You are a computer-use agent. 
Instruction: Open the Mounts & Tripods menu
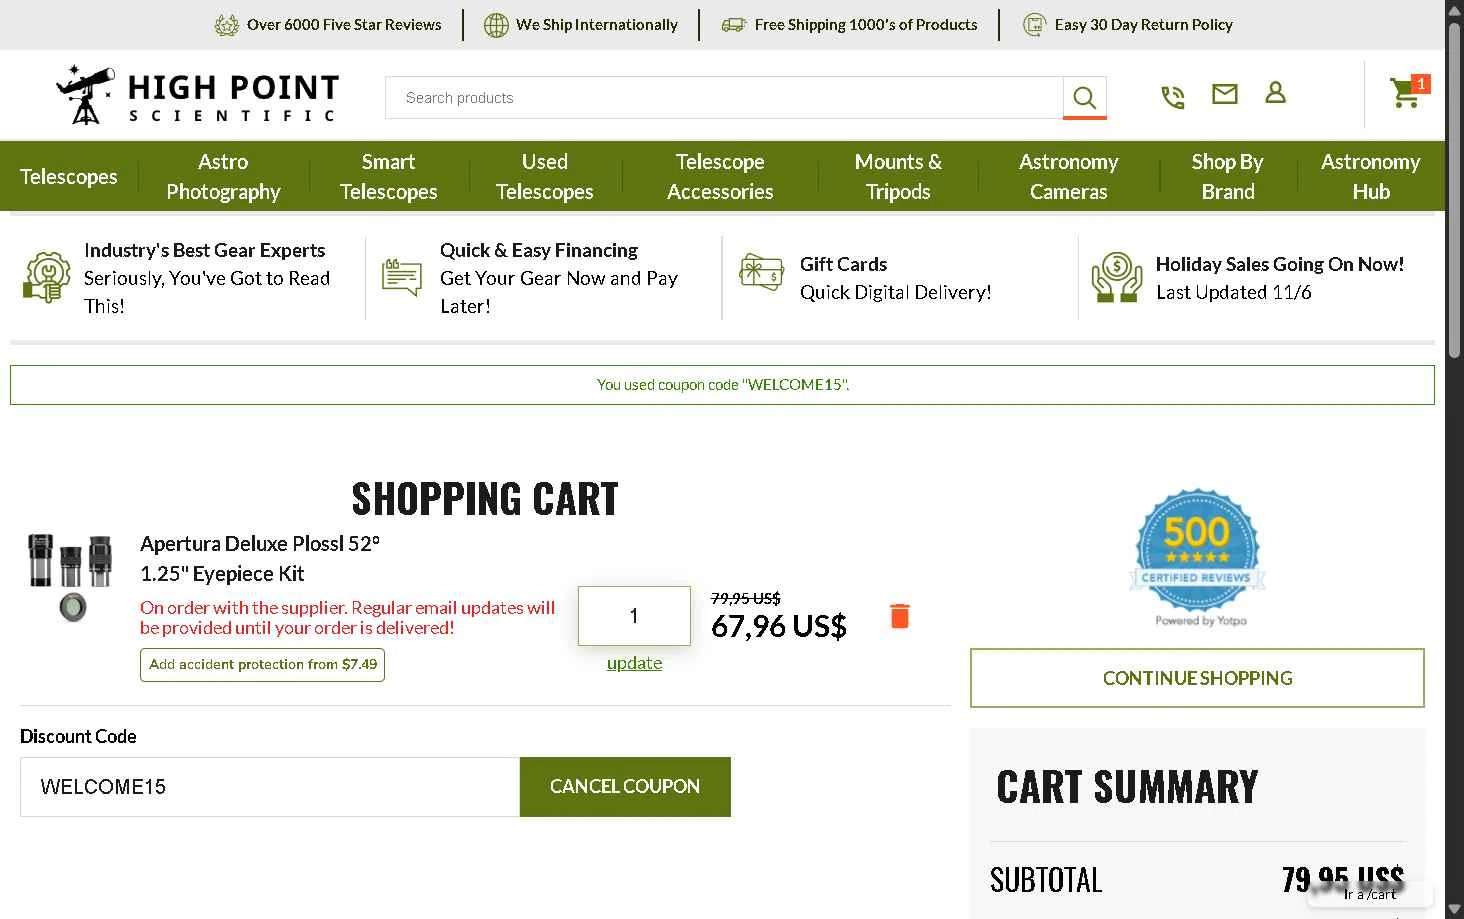pos(898,176)
